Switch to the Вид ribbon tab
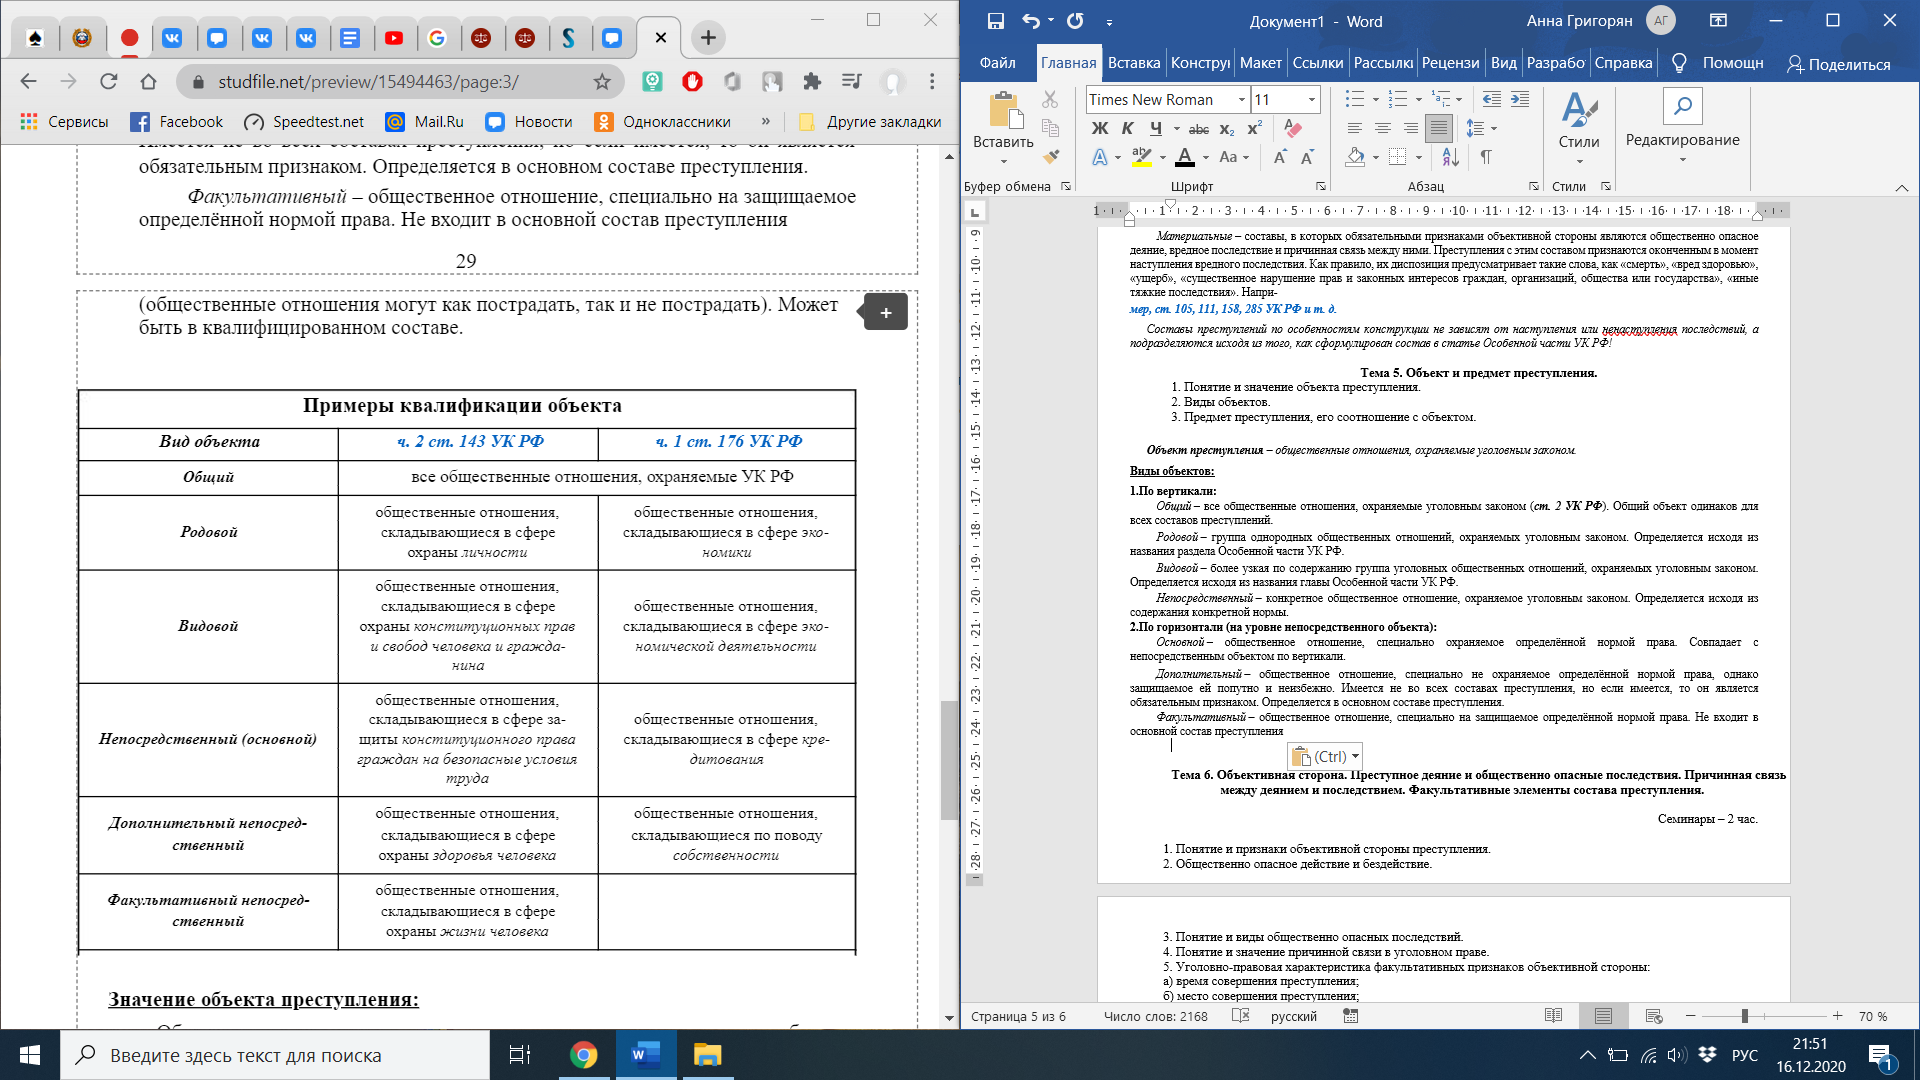Viewport: 1920px width, 1080px height. pyautogui.click(x=1503, y=63)
